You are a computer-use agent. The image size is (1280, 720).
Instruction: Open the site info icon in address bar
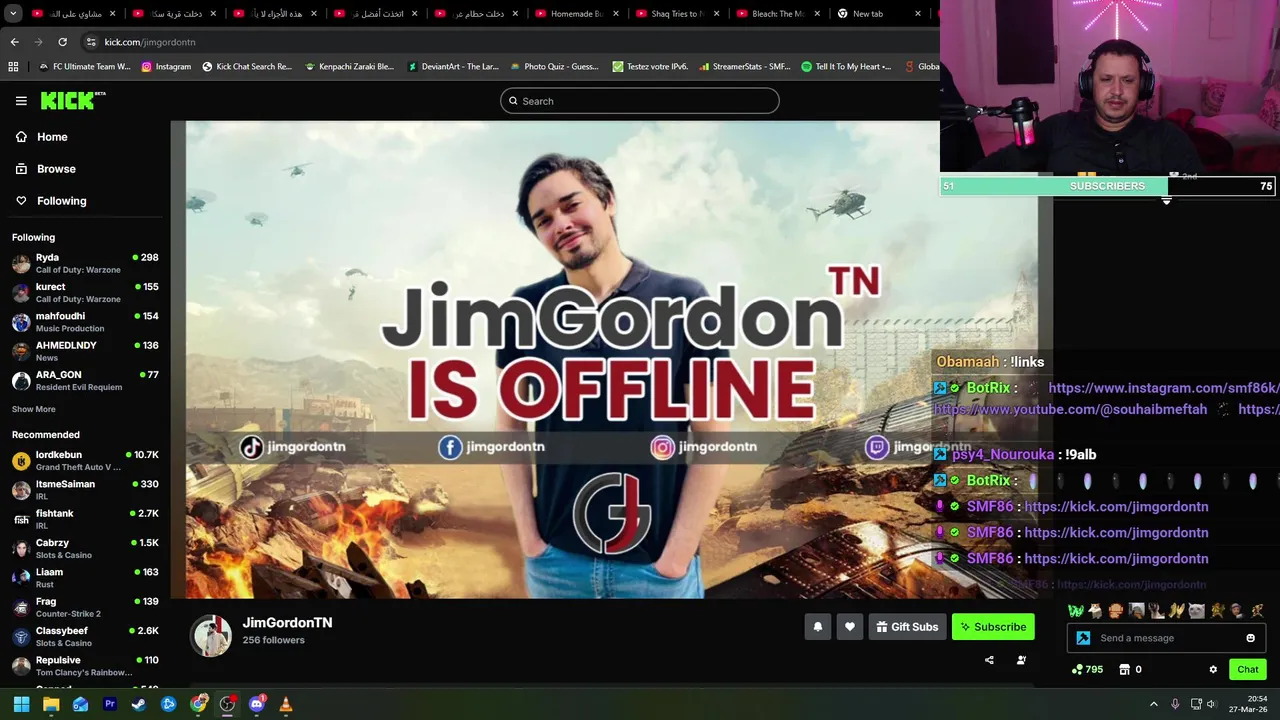click(x=91, y=42)
